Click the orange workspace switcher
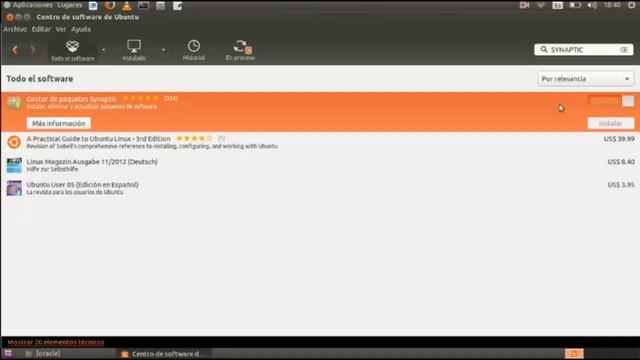The width and height of the screenshot is (640, 360). point(574,353)
